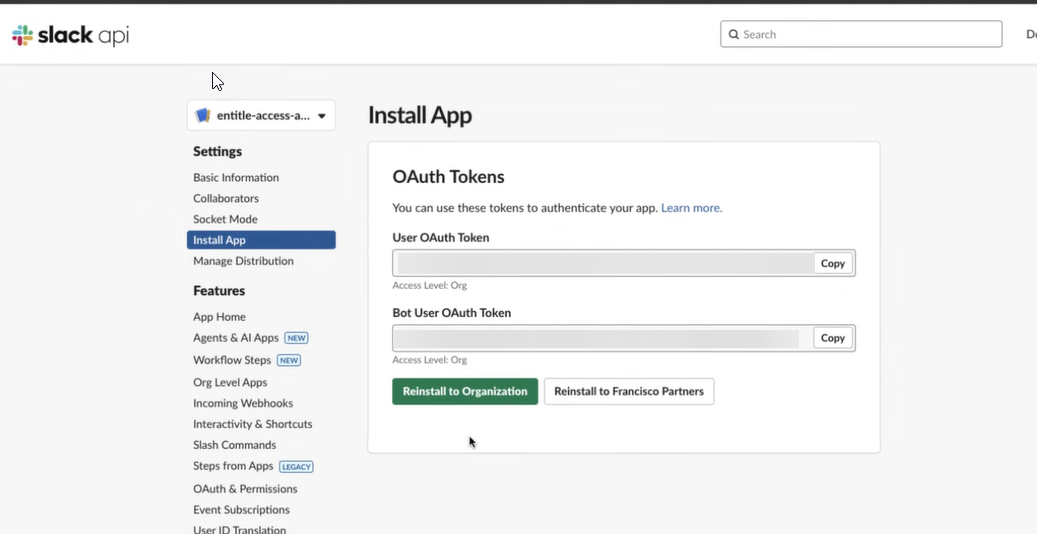Click the OAuth Tokens heading
This screenshot has width=1037, height=534.
[448, 177]
